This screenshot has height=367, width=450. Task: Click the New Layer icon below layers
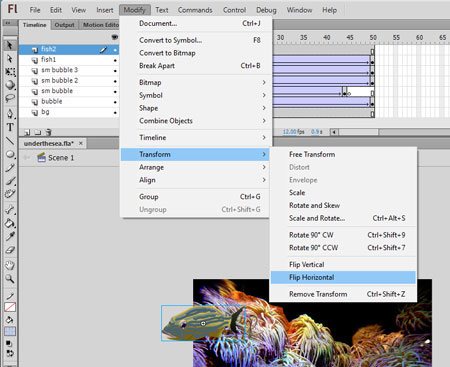click(x=27, y=132)
